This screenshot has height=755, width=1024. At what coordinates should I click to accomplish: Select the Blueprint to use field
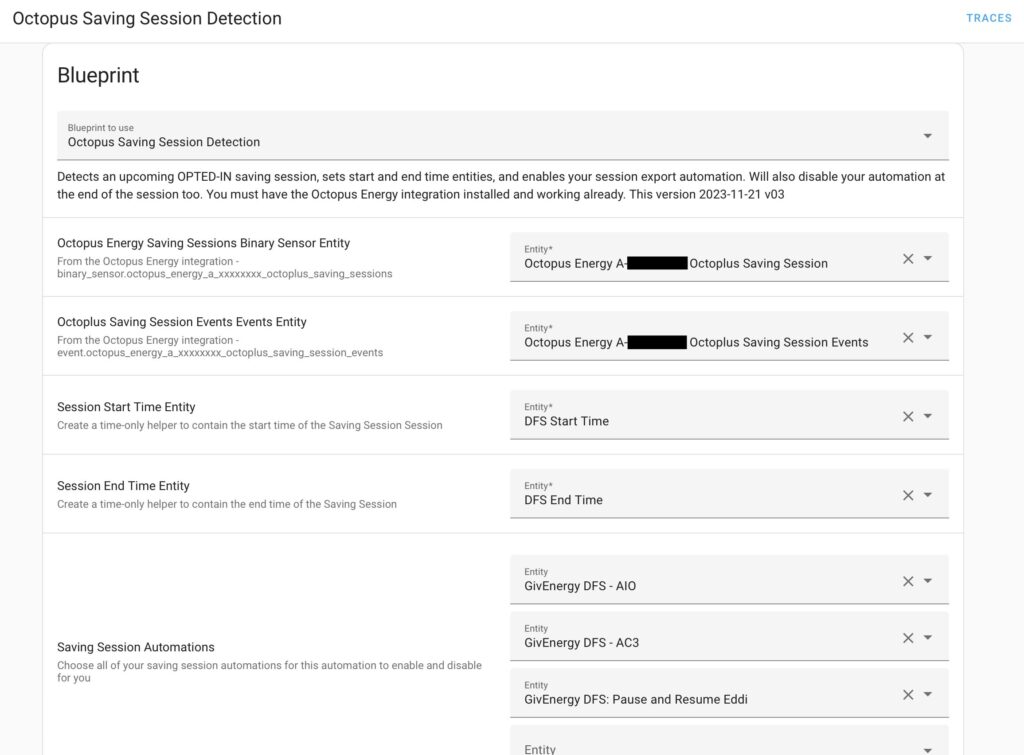[x=502, y=135]
